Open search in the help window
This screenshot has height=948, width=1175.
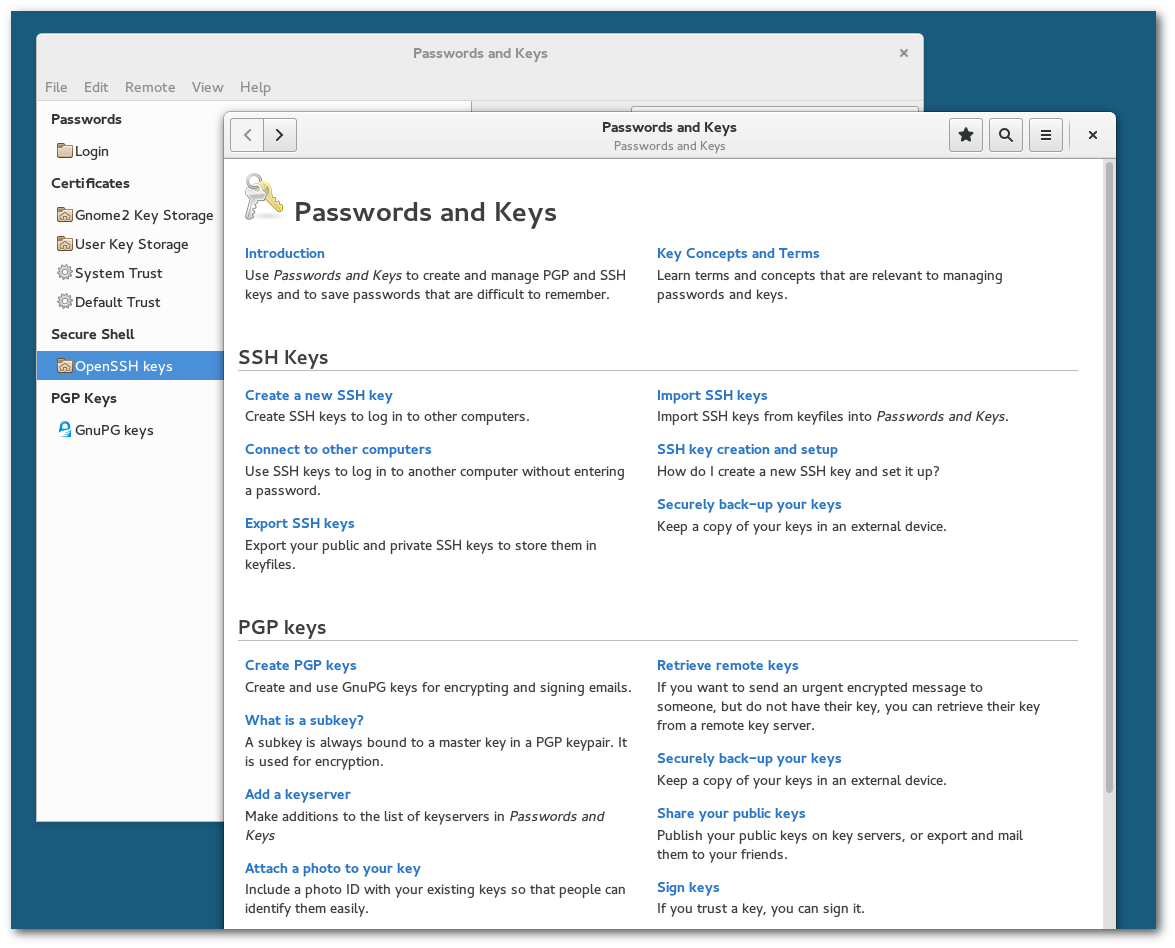[x=1005, y=134]
